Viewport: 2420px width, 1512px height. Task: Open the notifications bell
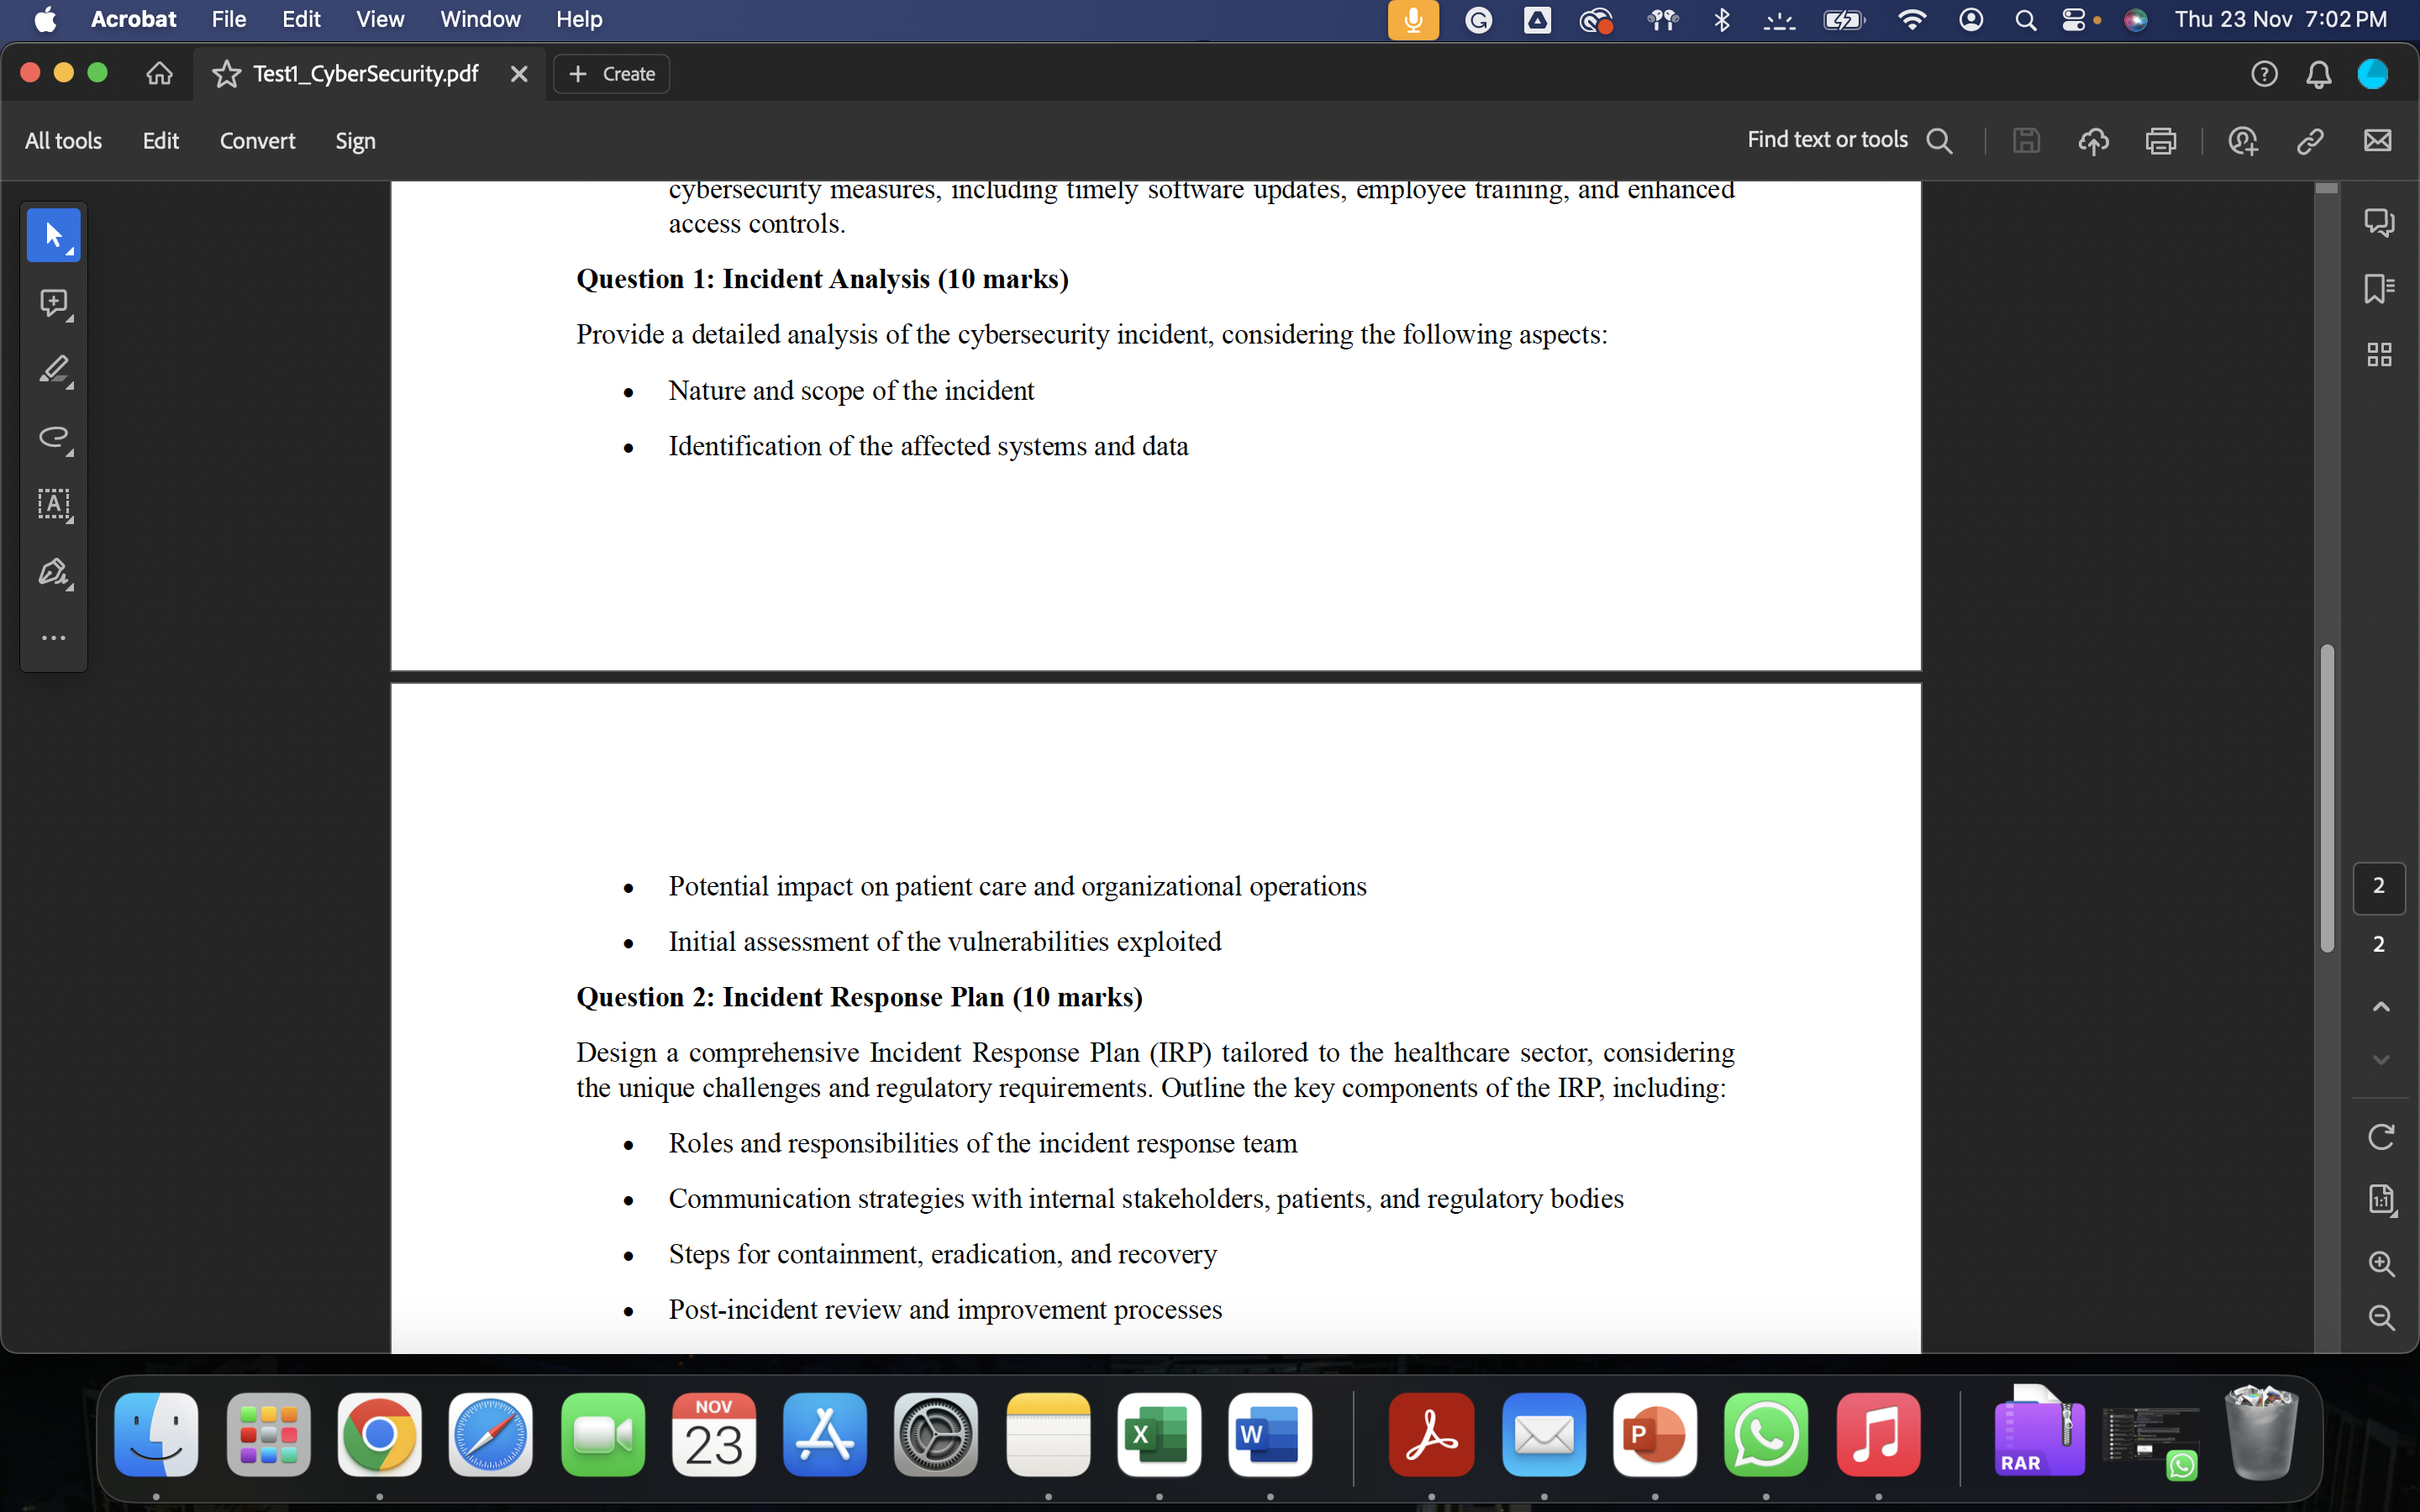[x=2318, y=74]
